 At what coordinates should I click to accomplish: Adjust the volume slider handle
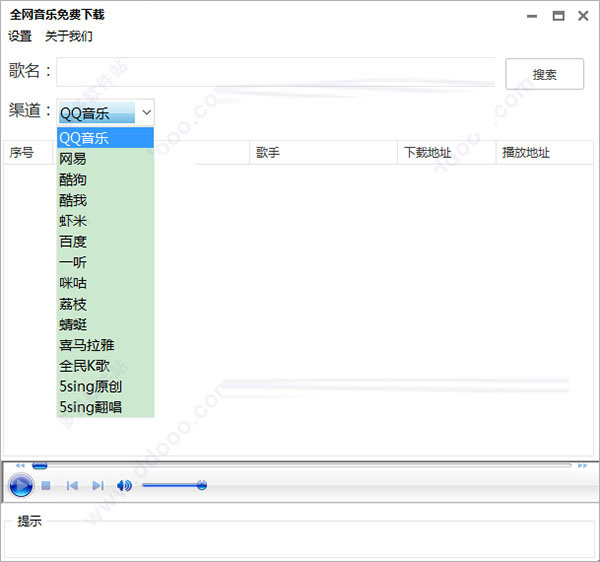(202, 485)
